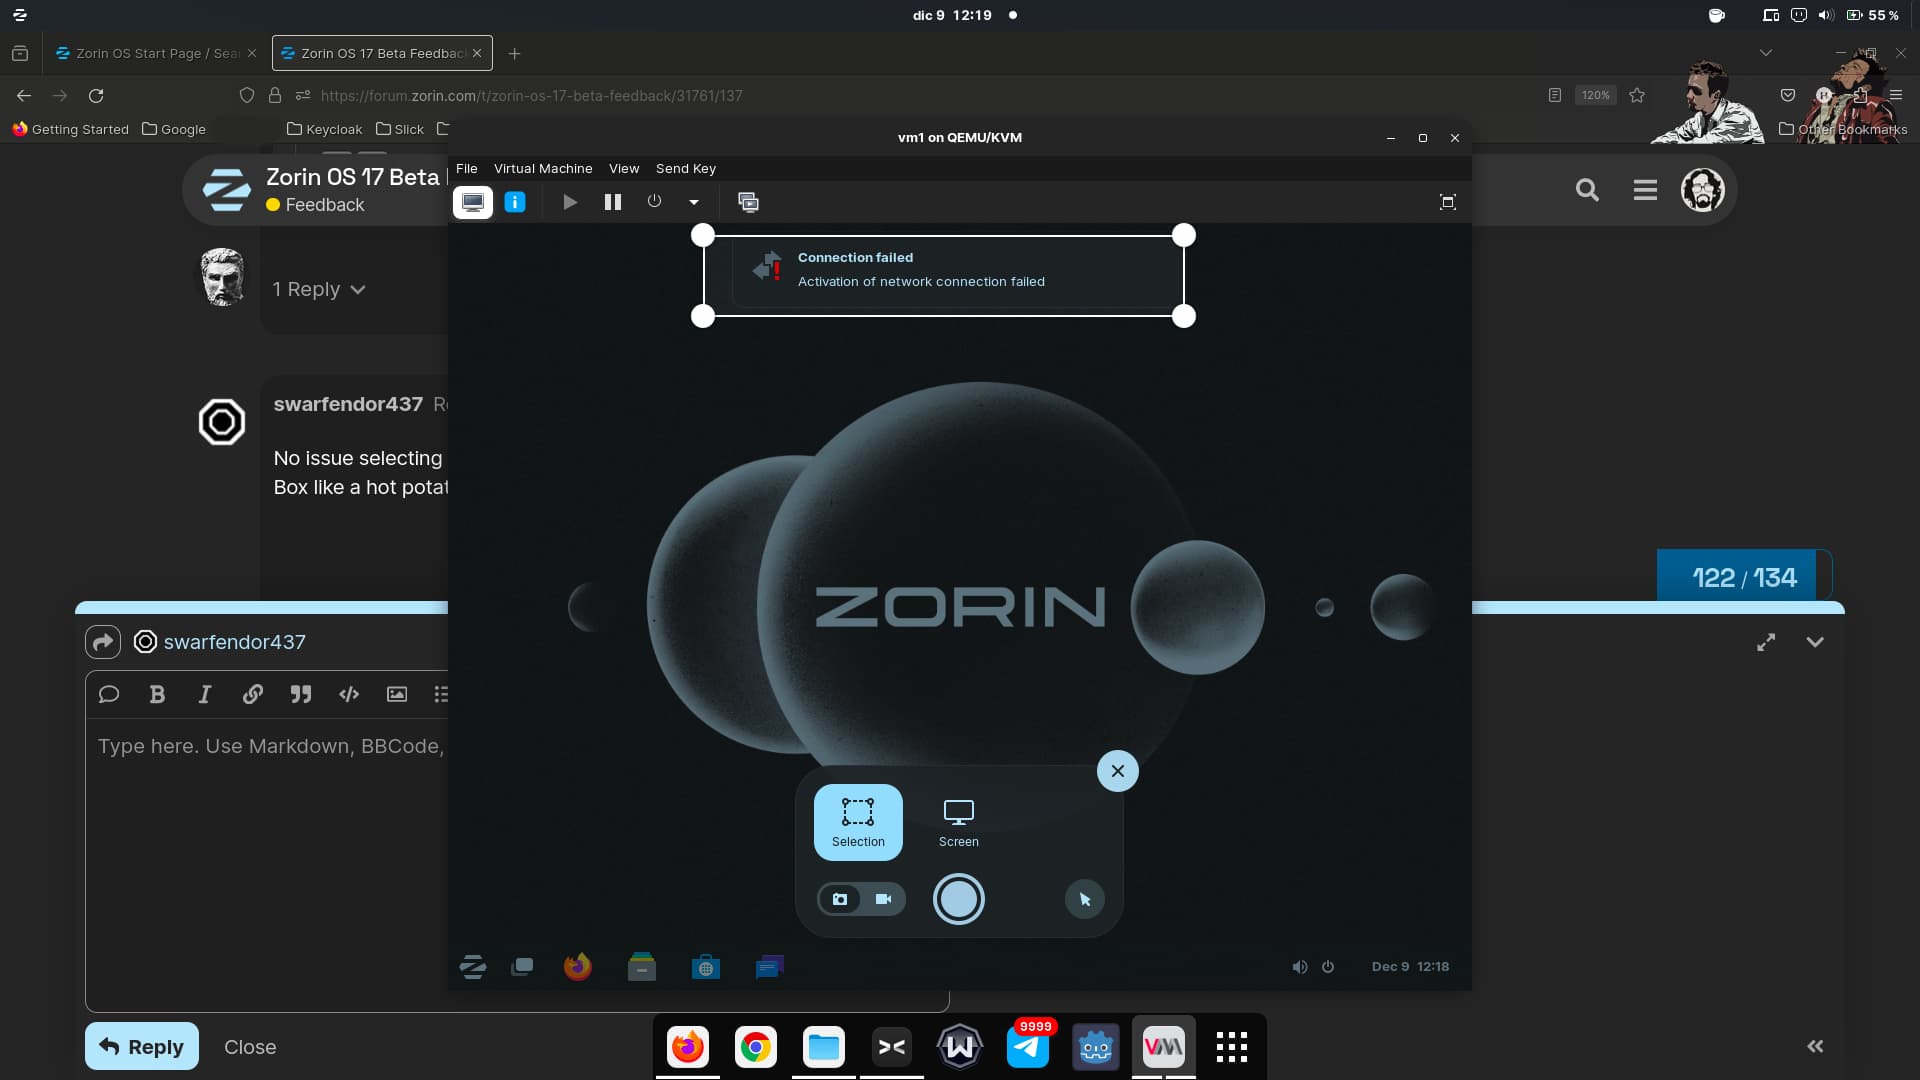Open forum user profile avatar
1920x1080 pixels.
coord(1702,190)
